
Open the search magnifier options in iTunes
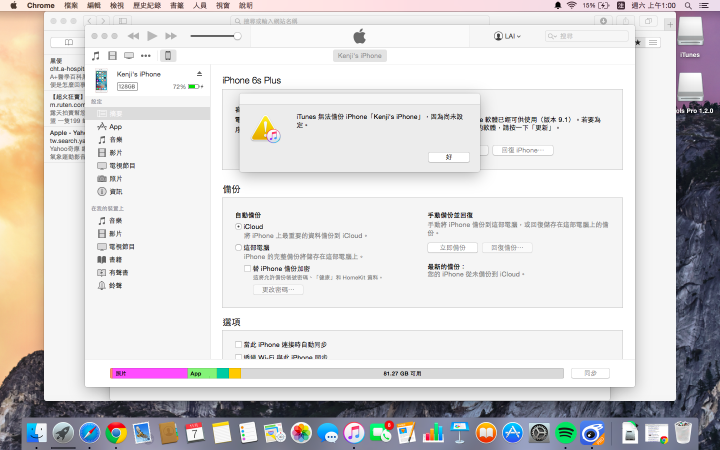click(552, 36)
